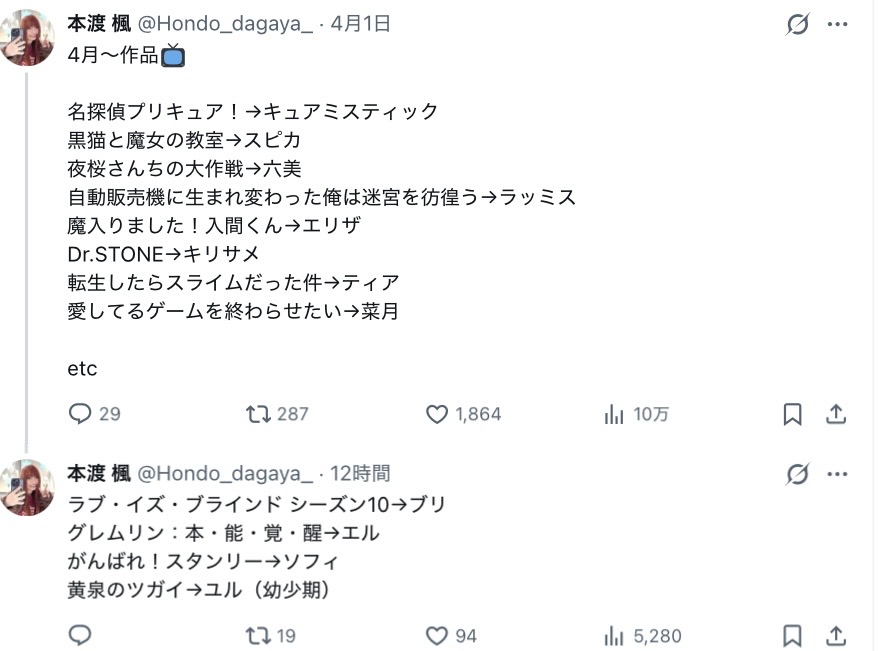Expand more options on second post
The height and width of the screenshot is (651, 884).
(x=838, y=474)
